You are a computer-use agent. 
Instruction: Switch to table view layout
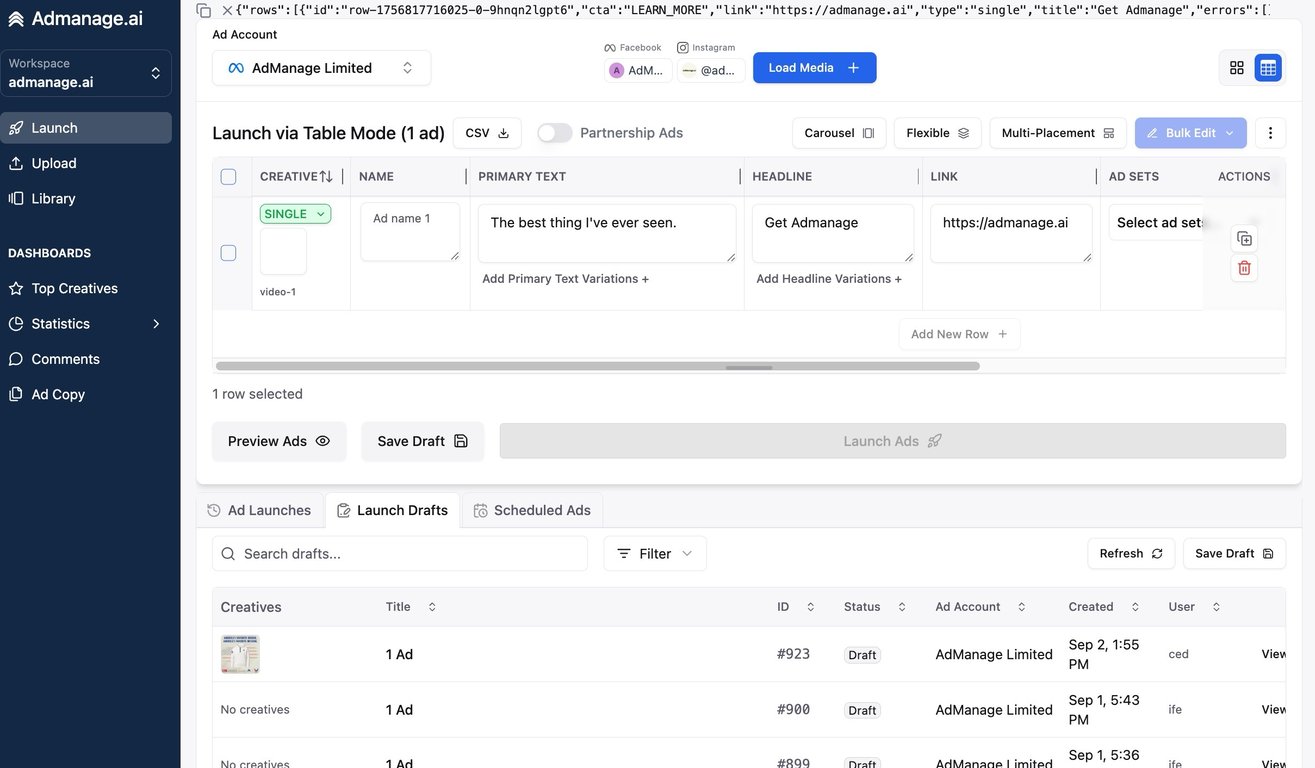coord(1268,68)
